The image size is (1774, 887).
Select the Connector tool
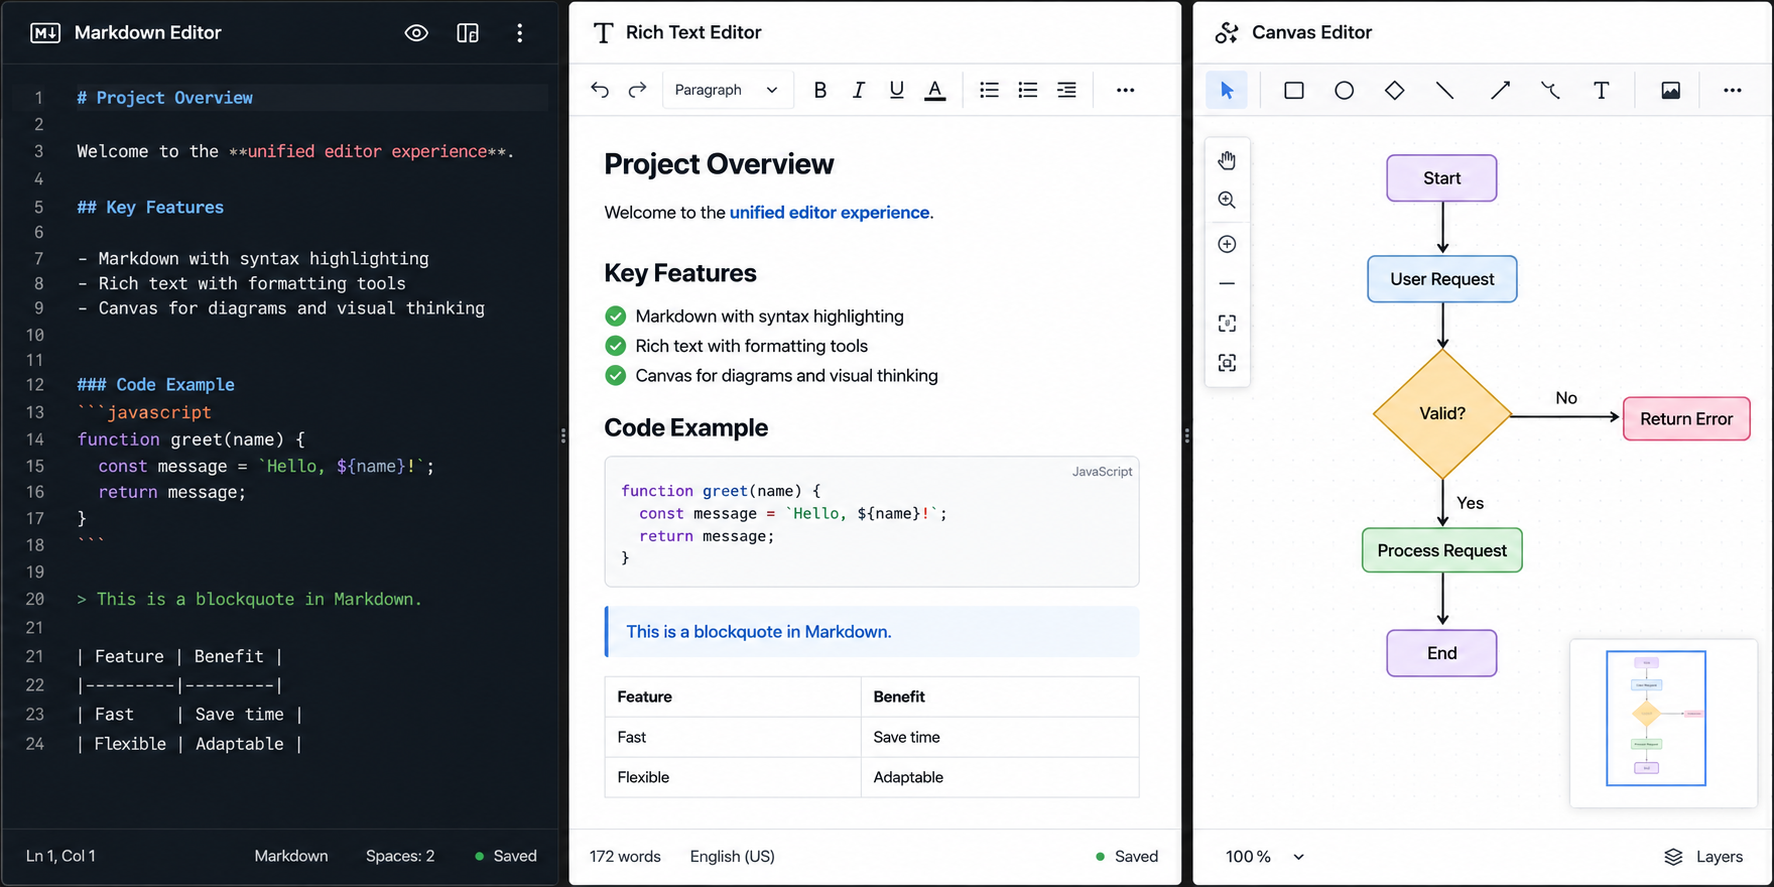pos(1550,90)
